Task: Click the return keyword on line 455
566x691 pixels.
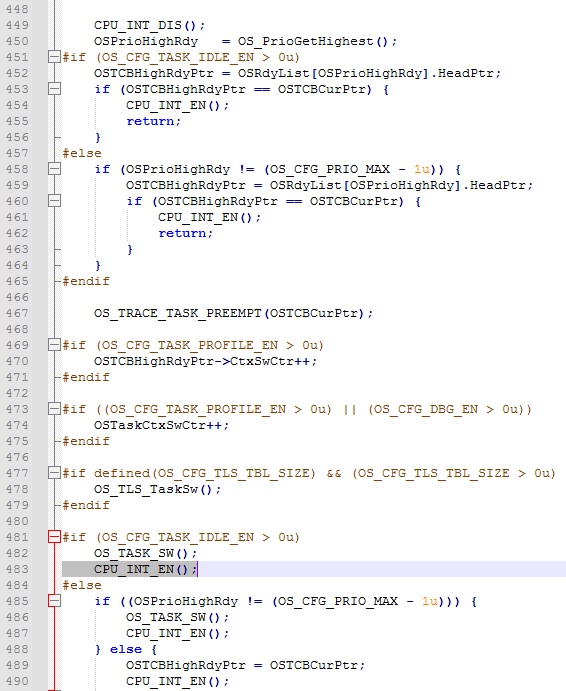Action: 150,121
